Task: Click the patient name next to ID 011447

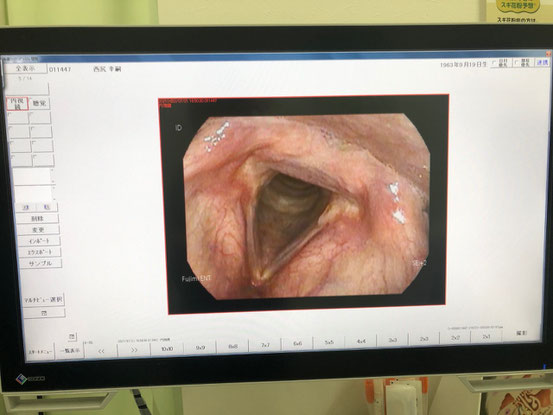Action: pyautogui.click(x=107, y=69)
